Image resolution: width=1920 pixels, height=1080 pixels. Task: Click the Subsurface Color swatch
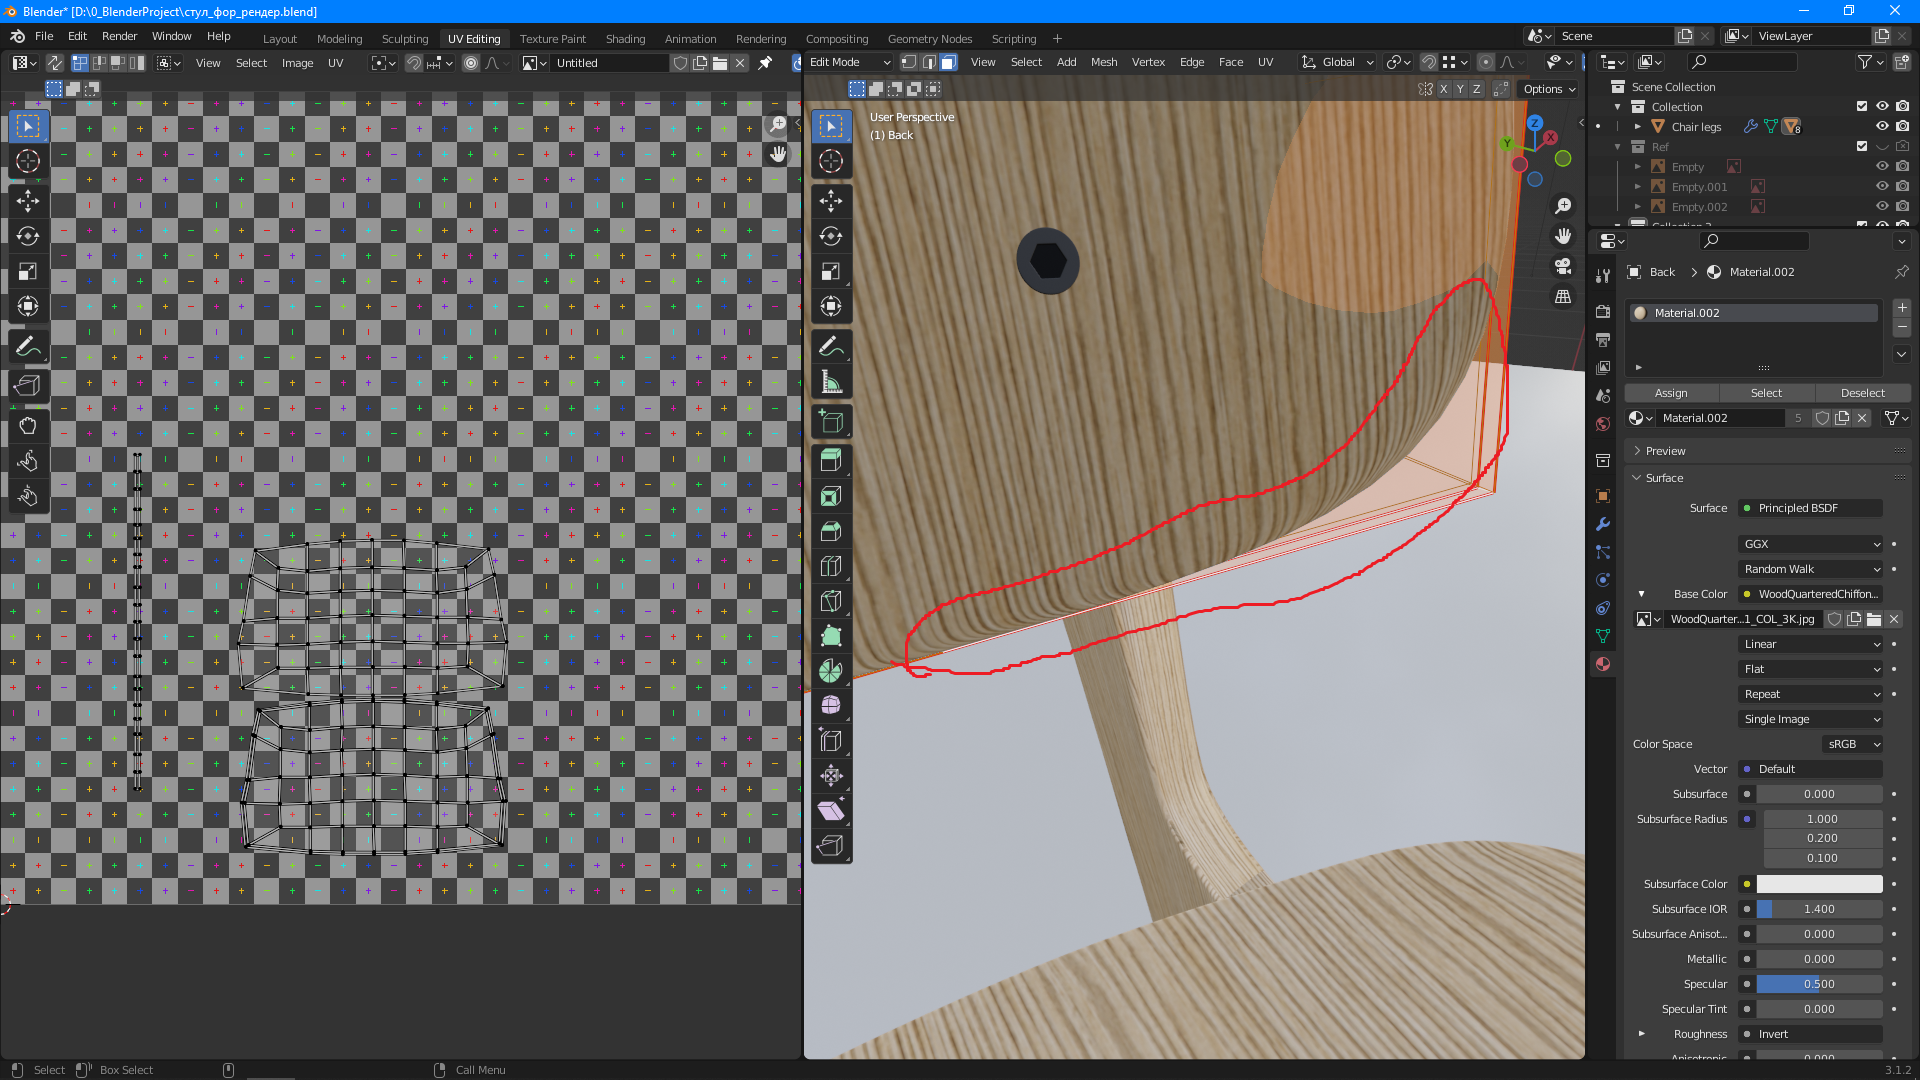(1819, 884)
